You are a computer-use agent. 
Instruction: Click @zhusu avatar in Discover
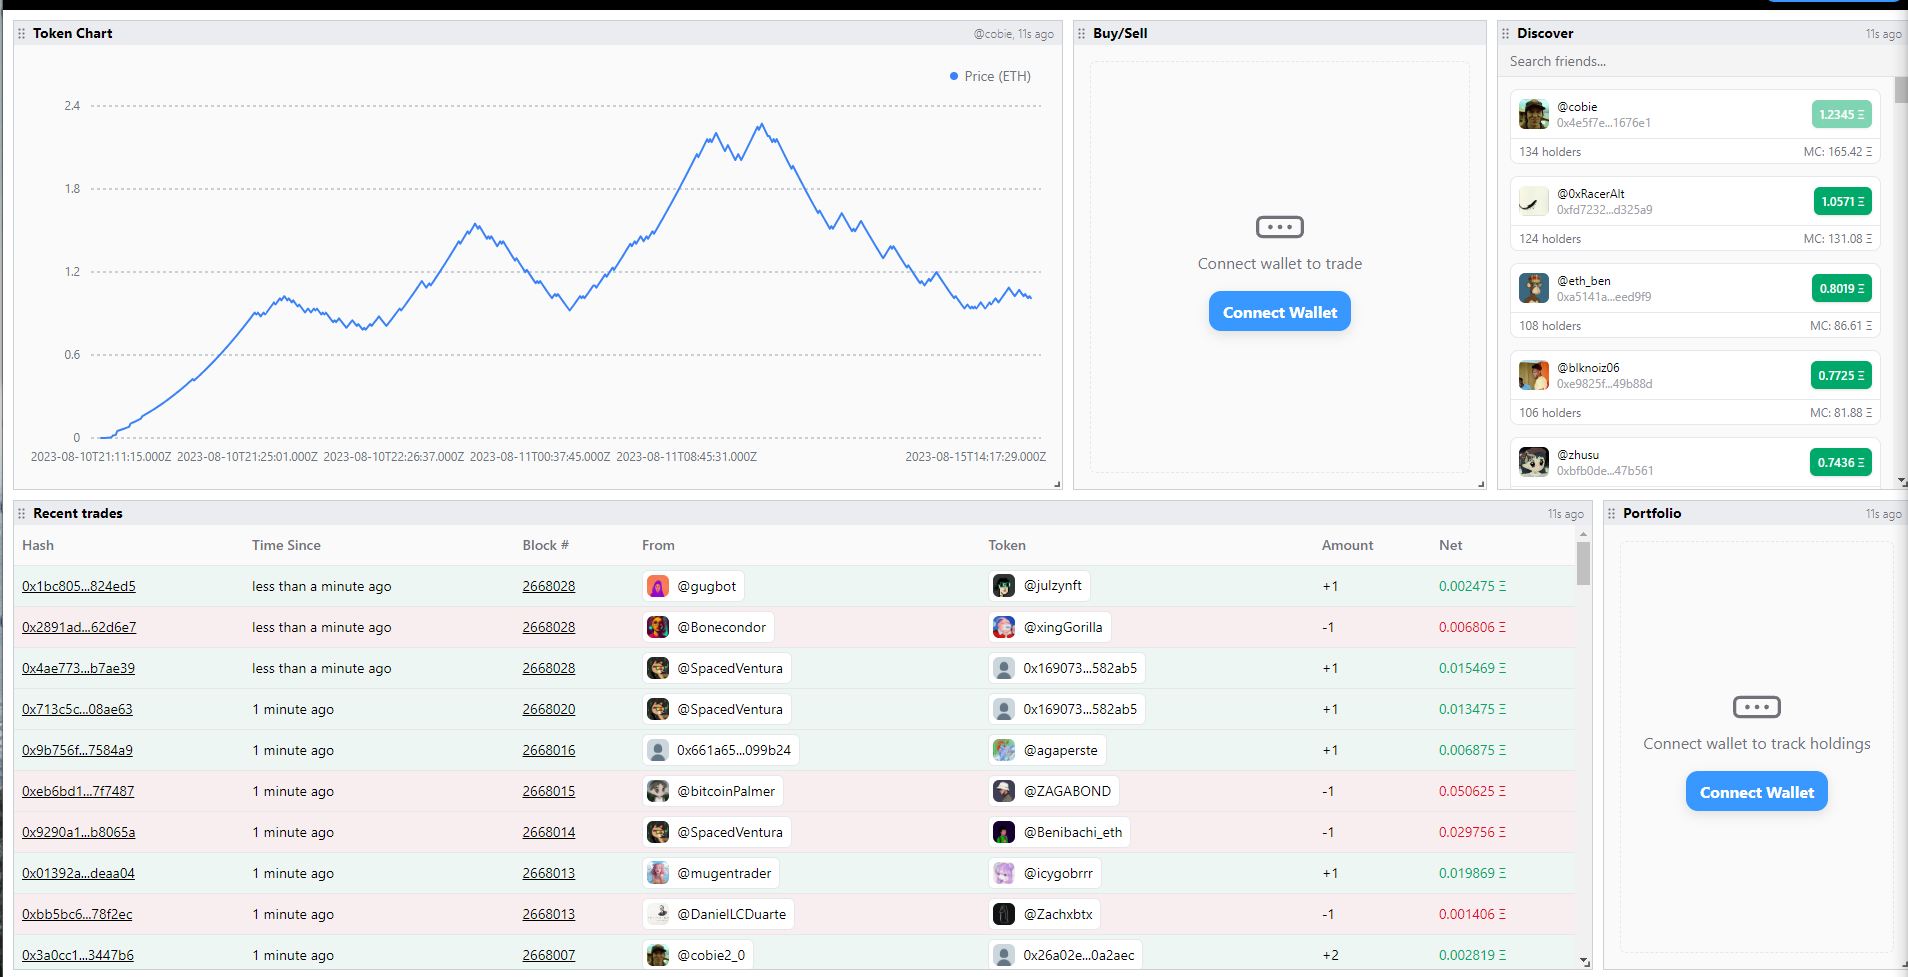1534,462
